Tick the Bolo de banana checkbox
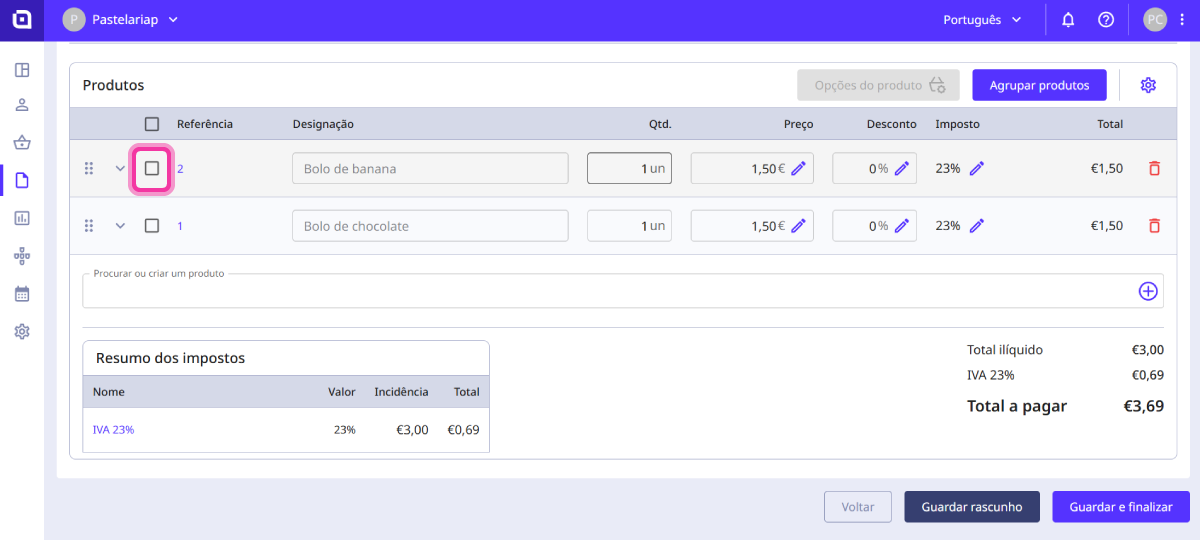 pyautogui.click(x=152, y=169)
